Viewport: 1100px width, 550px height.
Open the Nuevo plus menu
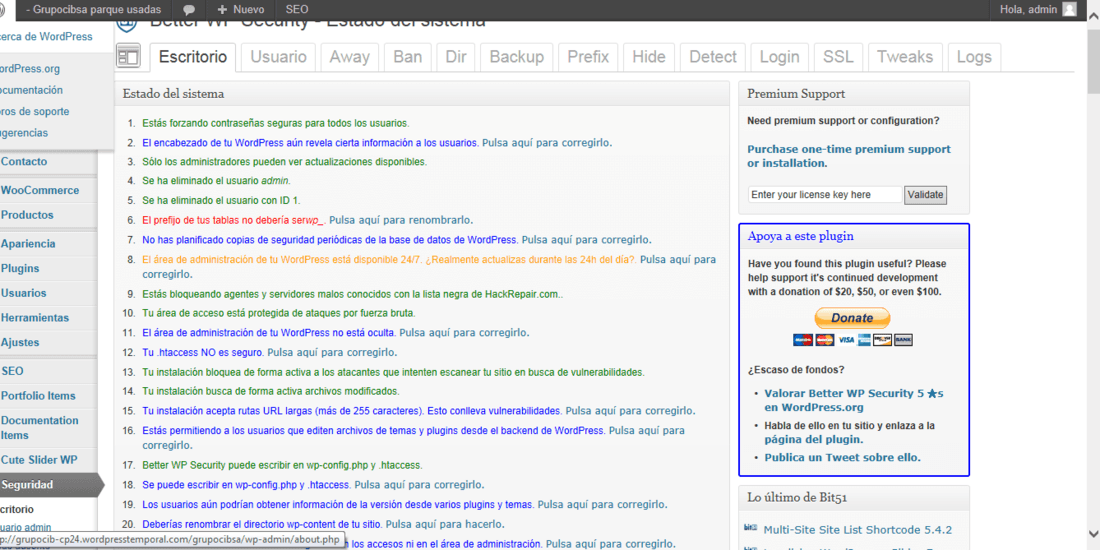[241, 10]
